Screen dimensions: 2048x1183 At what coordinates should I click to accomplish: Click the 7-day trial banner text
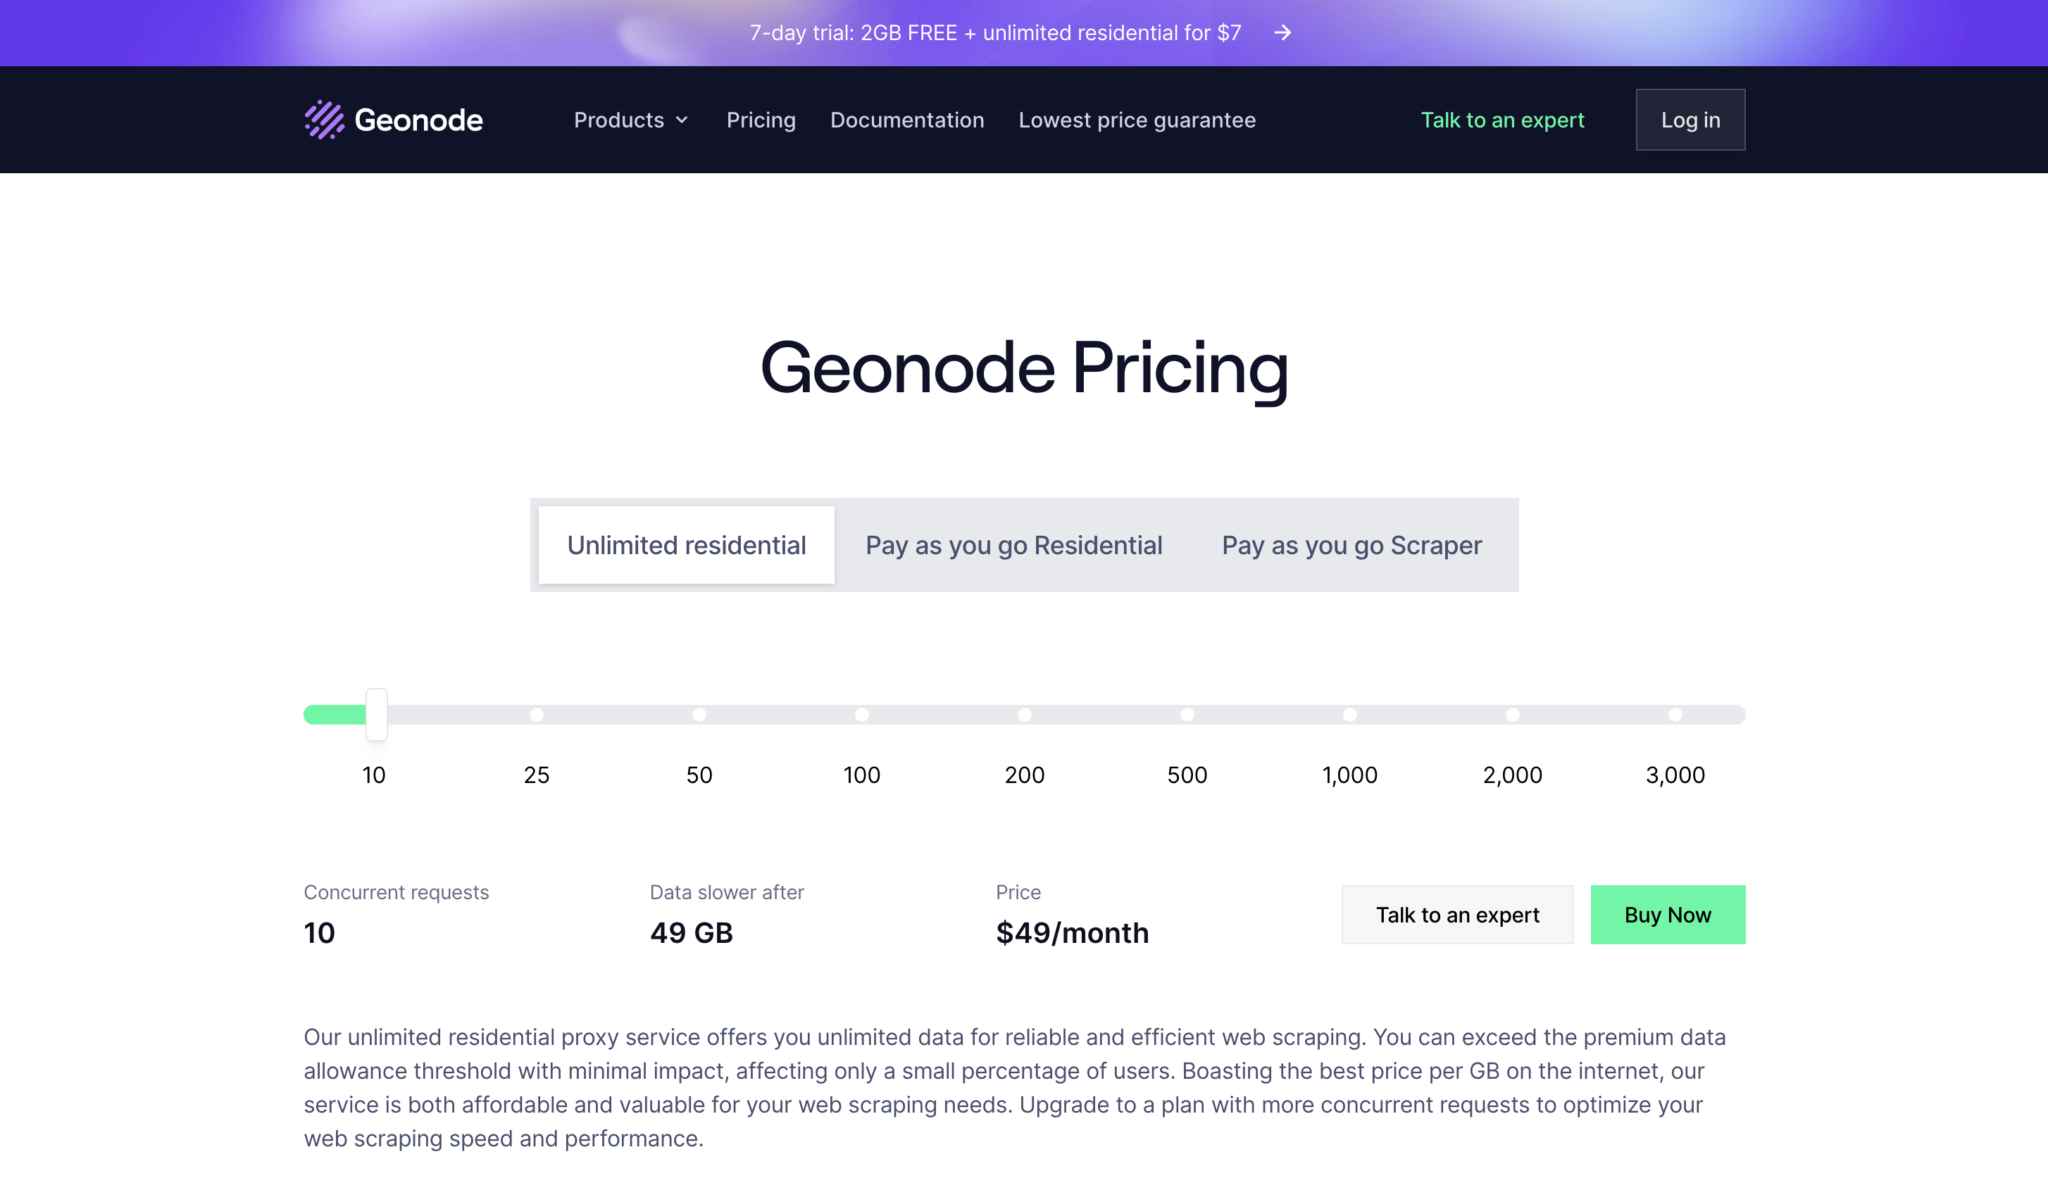click(x=995, y=33)
